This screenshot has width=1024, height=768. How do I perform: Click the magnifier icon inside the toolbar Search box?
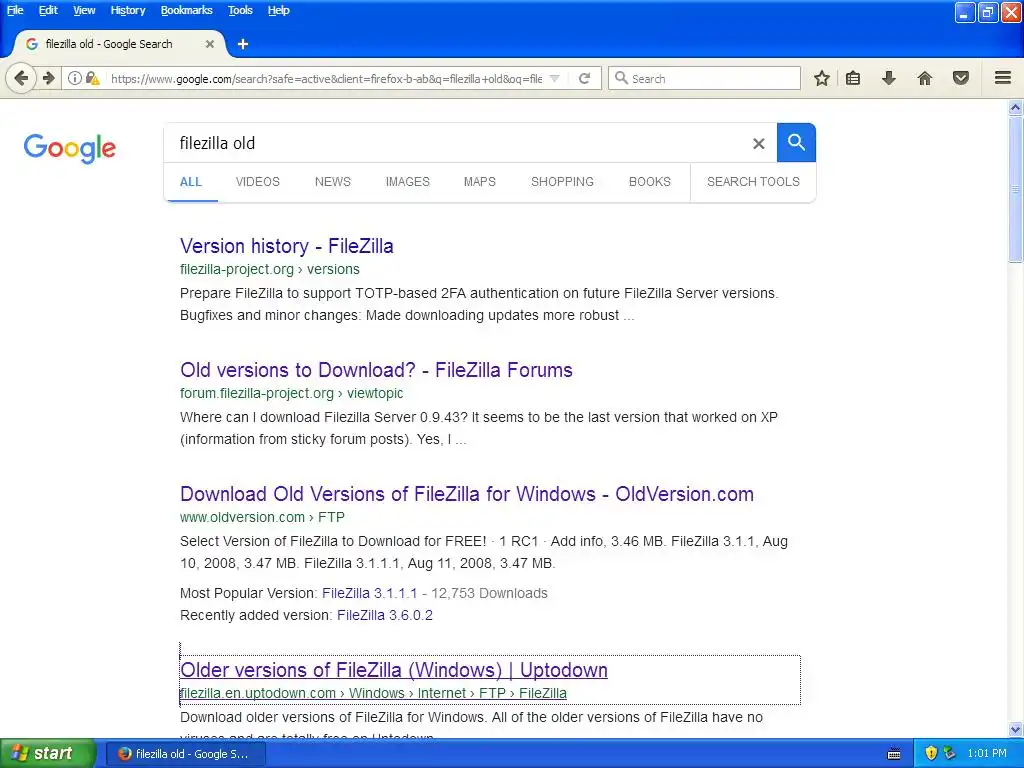pyautogui.click(x=621, y=78)
